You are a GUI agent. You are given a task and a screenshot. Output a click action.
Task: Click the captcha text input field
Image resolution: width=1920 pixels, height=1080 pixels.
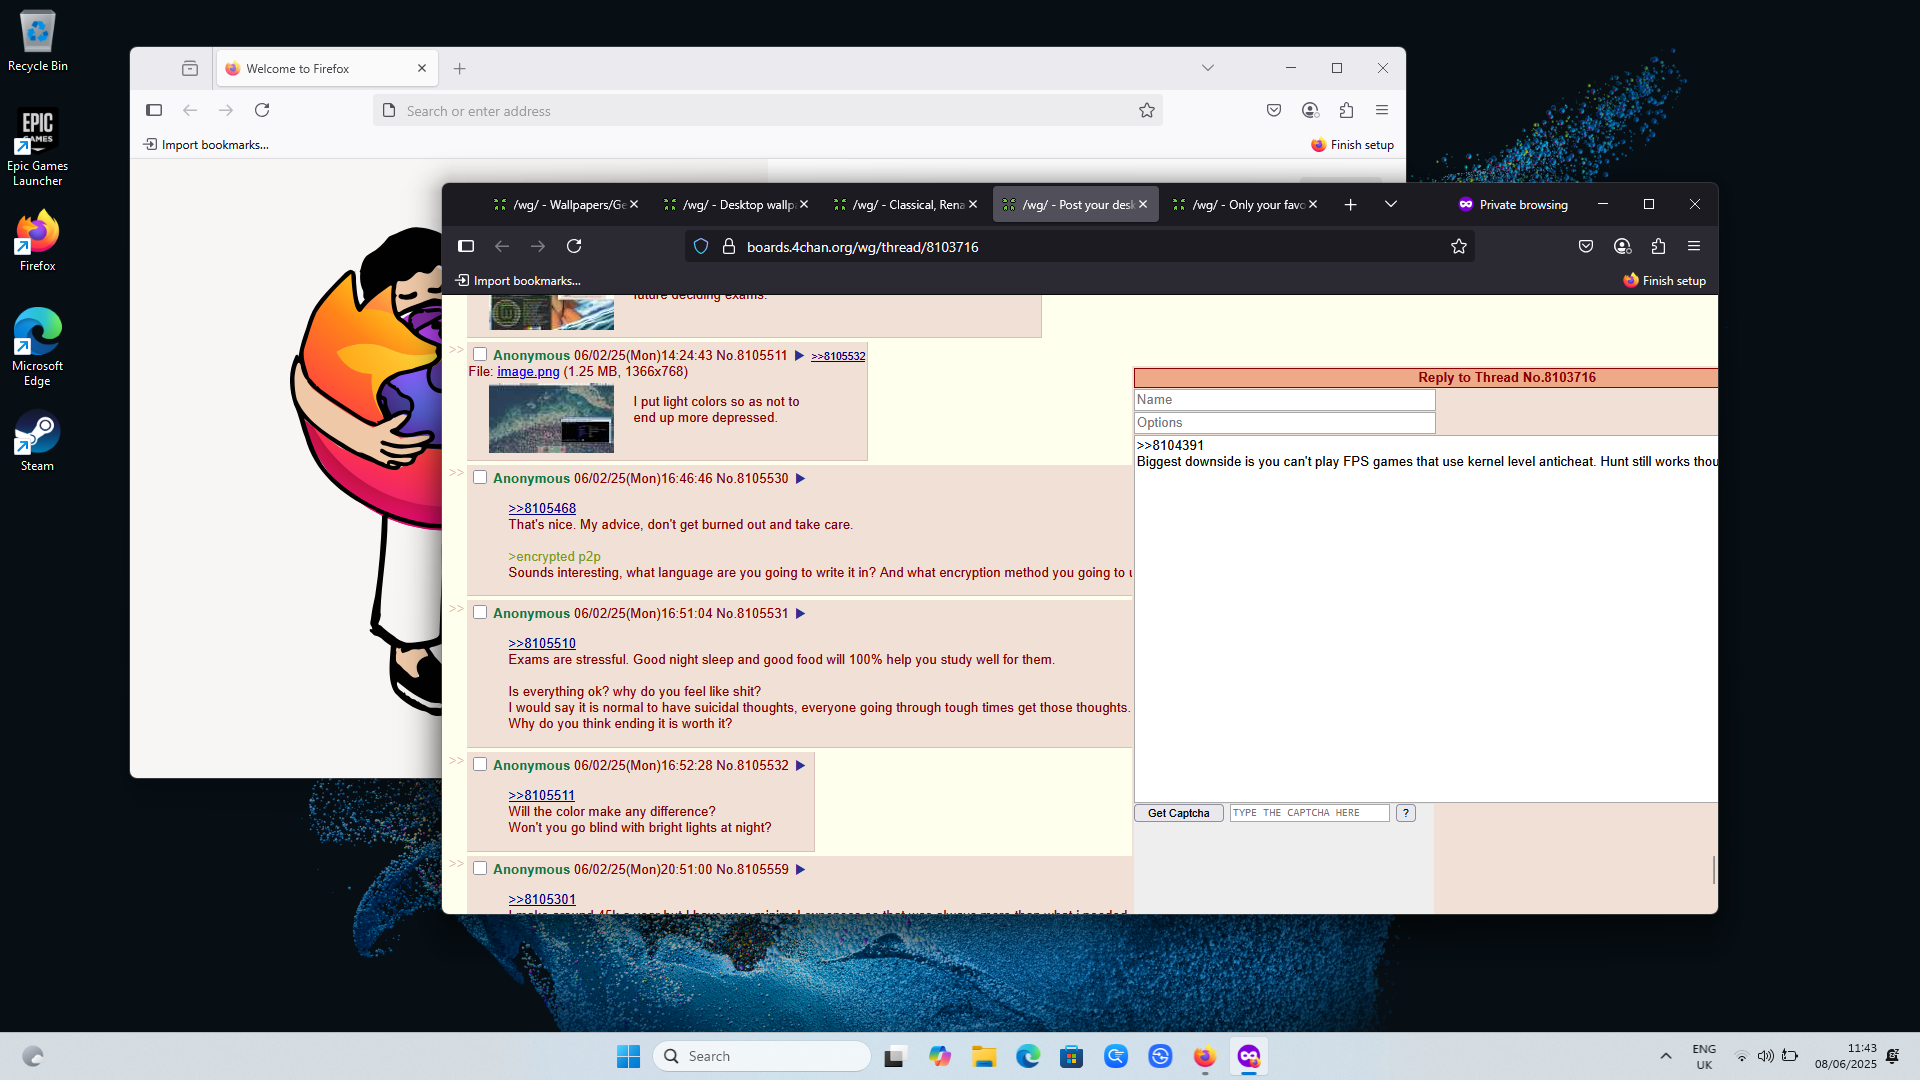pos(1309,813)
